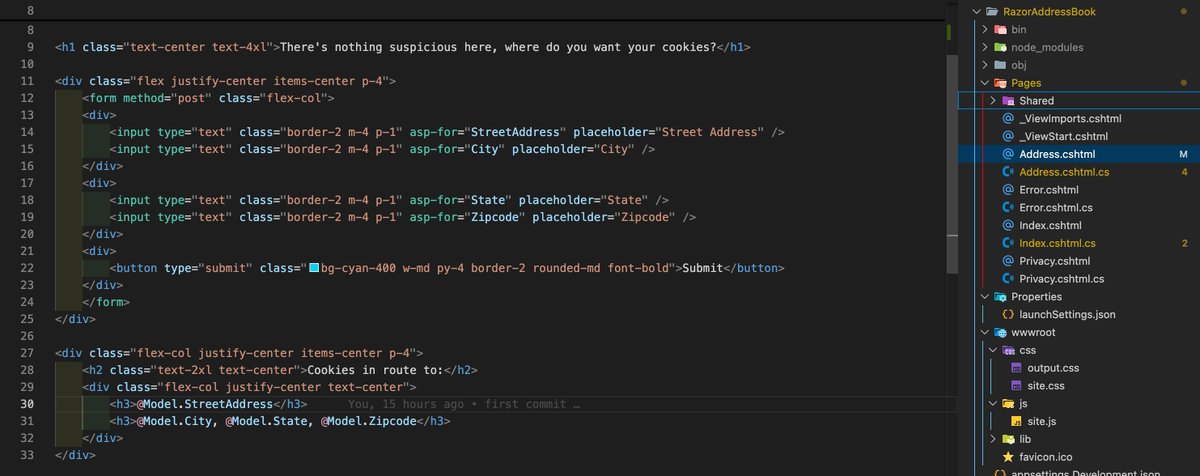Click line number 30 in the gutter
This screenshot has width=1200, height=476.
pyautogui.click(x=28, y=404)
